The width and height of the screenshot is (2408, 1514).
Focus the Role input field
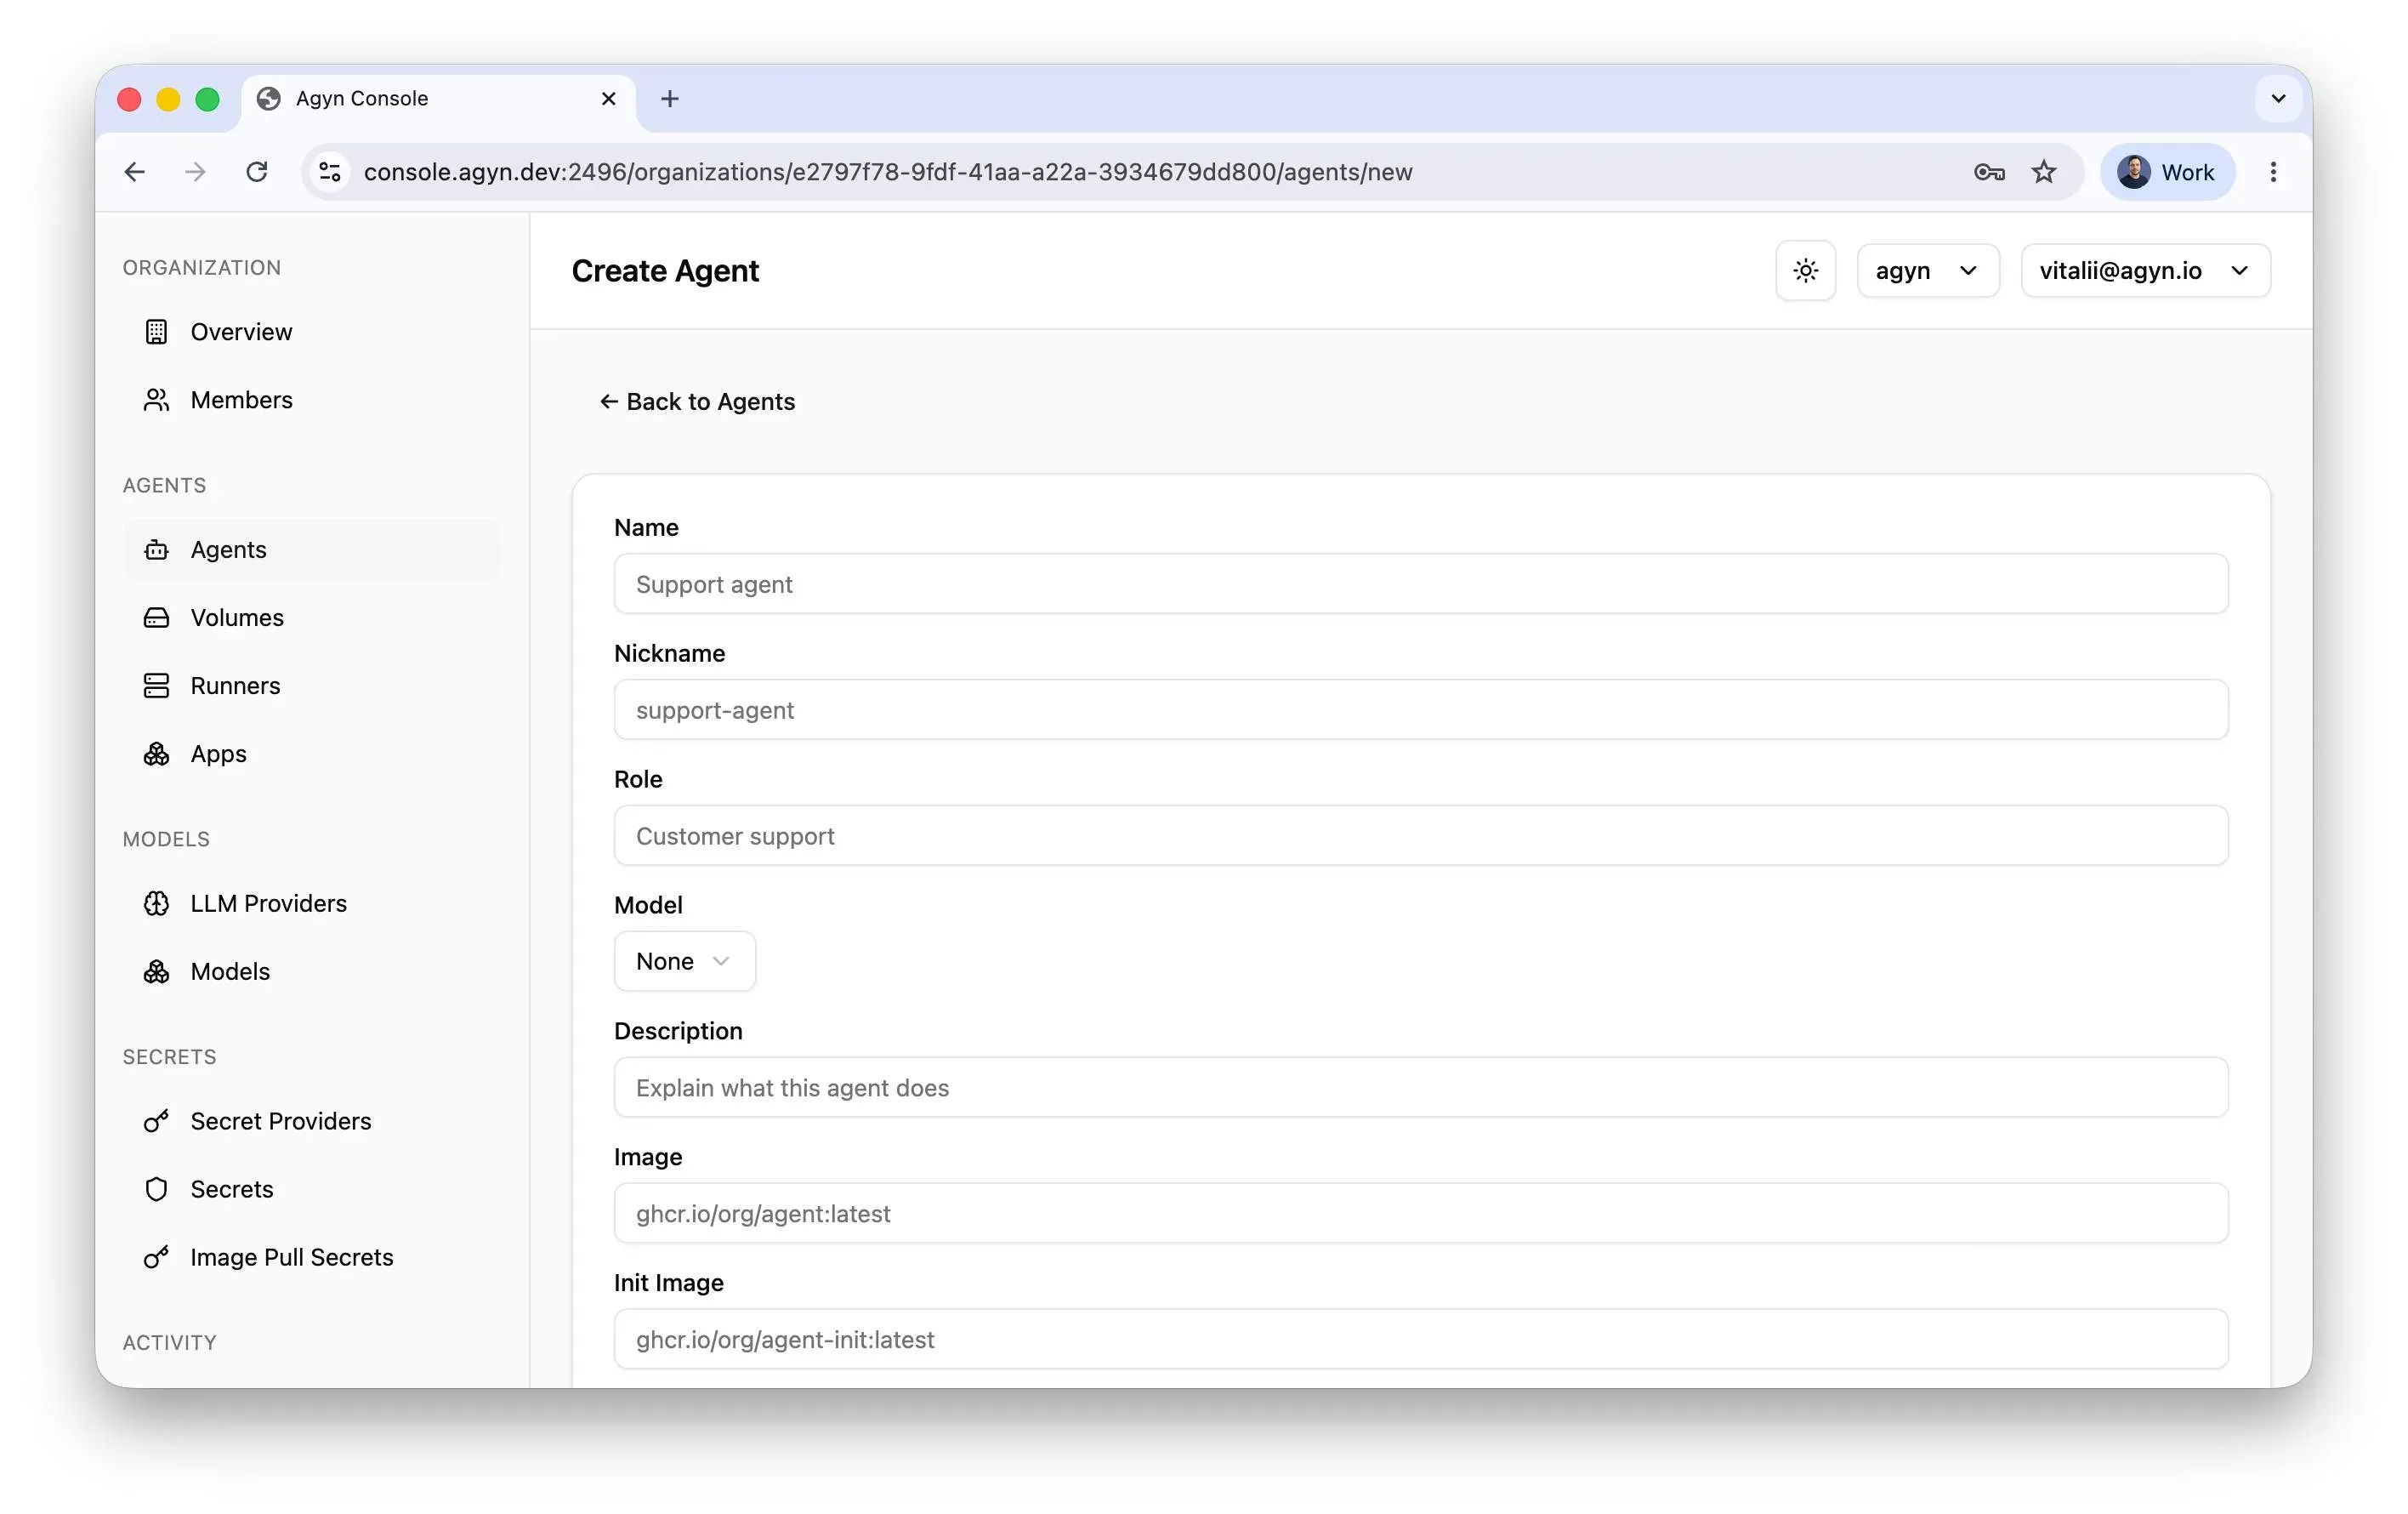click(x=1420, y=836)
